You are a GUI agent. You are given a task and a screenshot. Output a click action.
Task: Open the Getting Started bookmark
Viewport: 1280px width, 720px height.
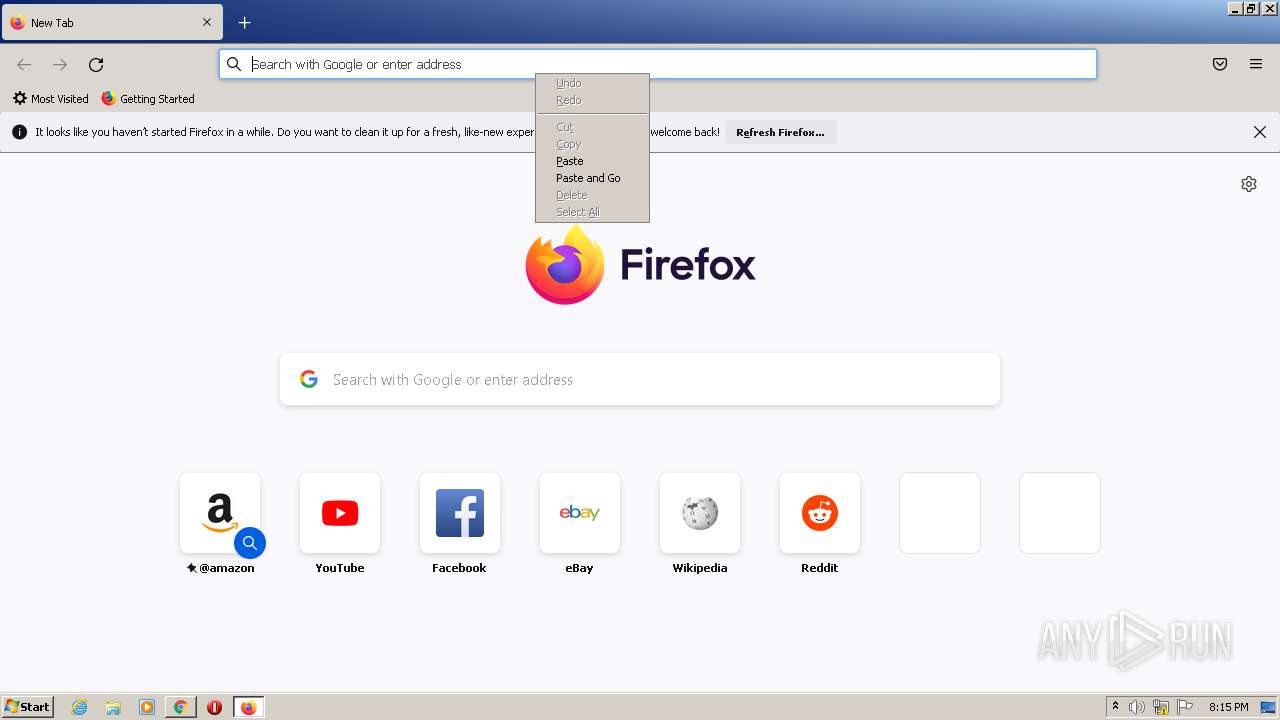[148, 99]
